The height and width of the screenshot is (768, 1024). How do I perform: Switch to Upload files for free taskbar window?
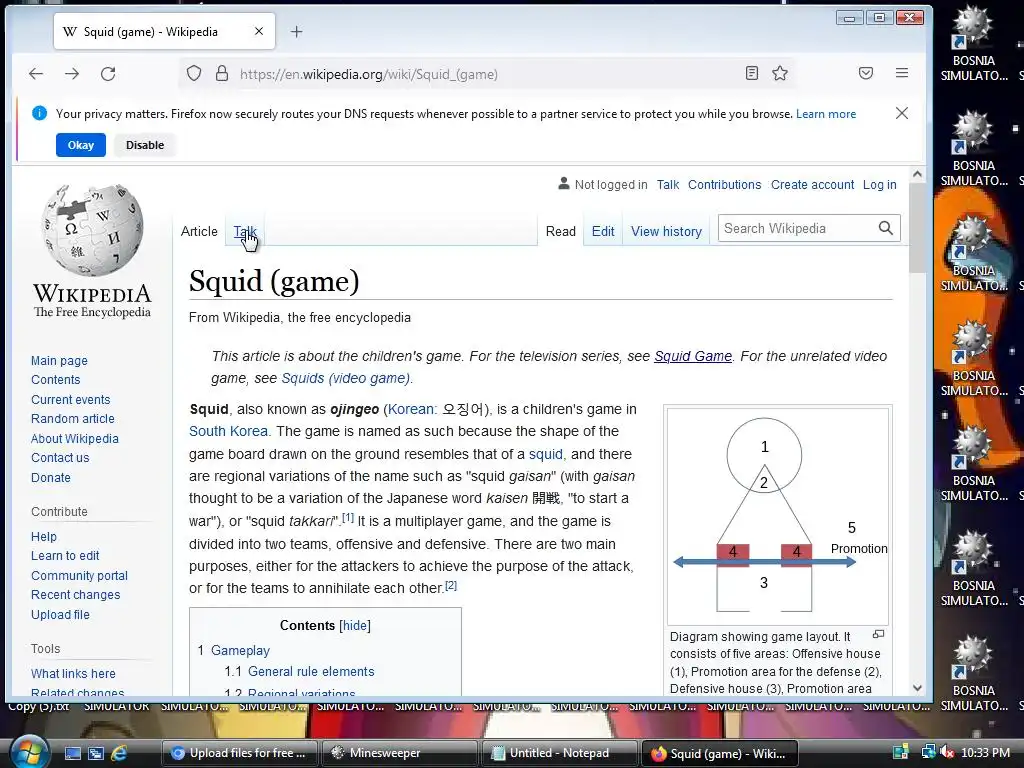[x=239, y=753]
